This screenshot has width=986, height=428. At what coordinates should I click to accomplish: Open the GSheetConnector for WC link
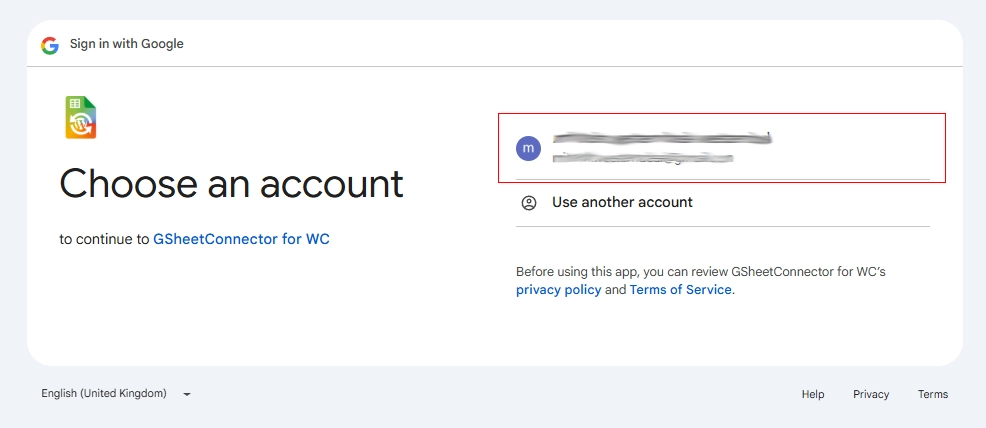coord(241,240)
